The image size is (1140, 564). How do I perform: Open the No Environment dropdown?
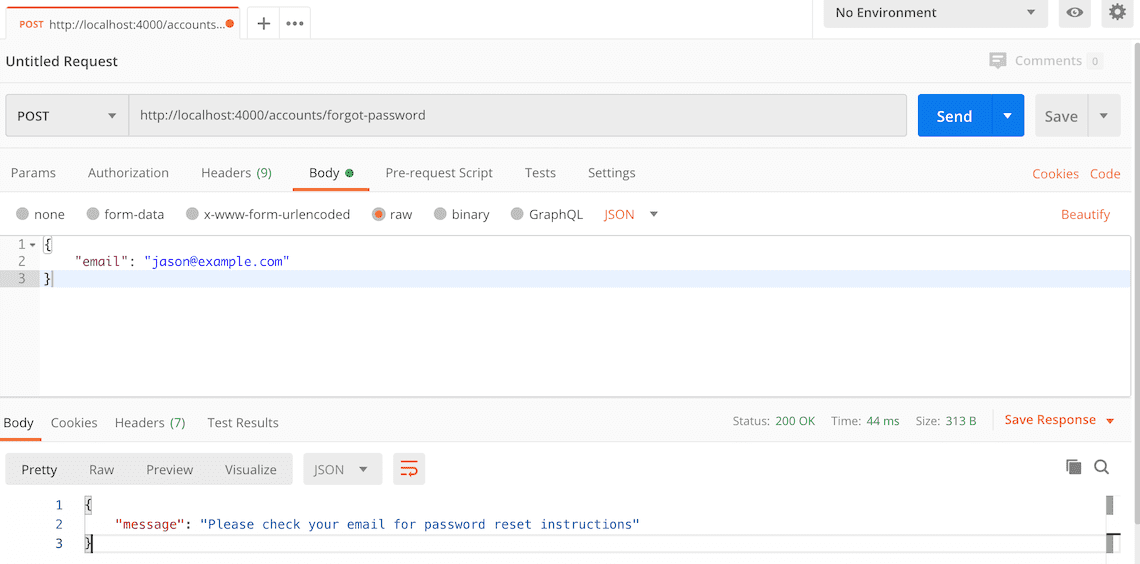936,13
